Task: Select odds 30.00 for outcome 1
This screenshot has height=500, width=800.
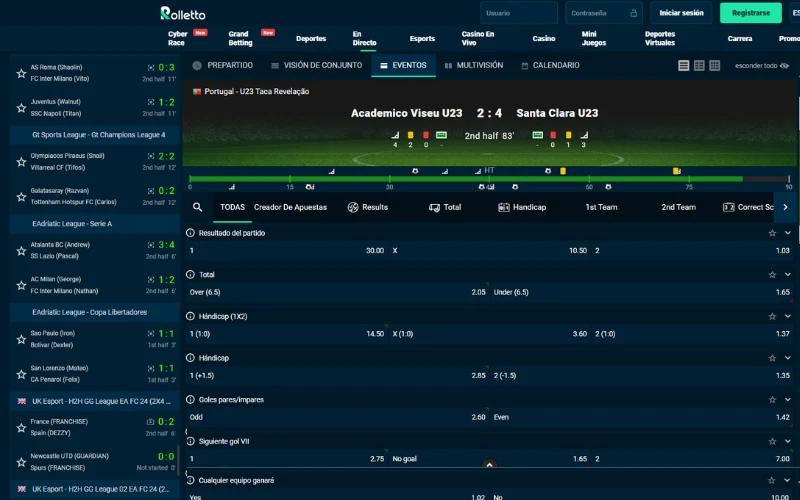Action: [x=286, y=251]
